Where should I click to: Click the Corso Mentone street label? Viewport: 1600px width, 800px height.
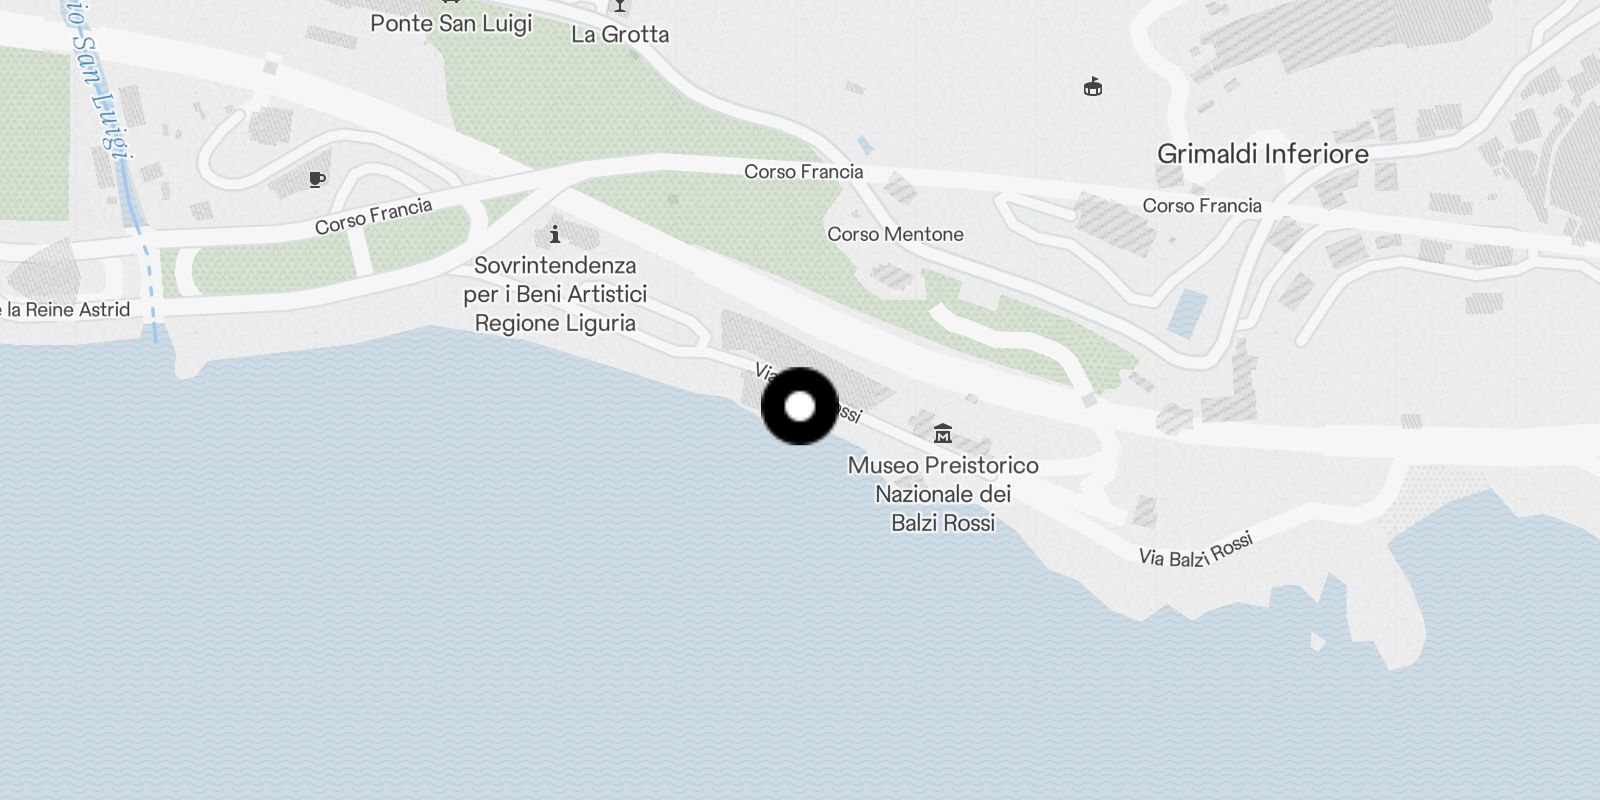895,234
